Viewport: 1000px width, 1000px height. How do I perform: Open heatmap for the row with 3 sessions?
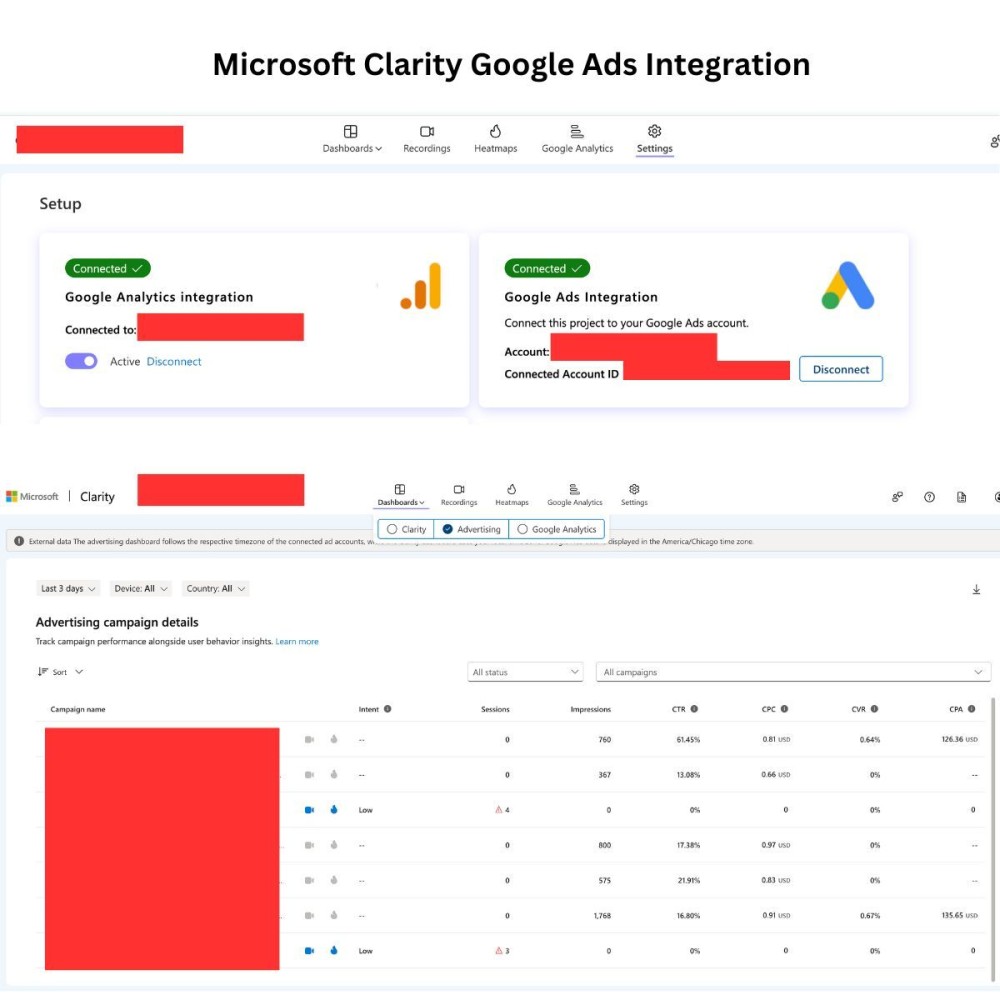tap(334, 950)
